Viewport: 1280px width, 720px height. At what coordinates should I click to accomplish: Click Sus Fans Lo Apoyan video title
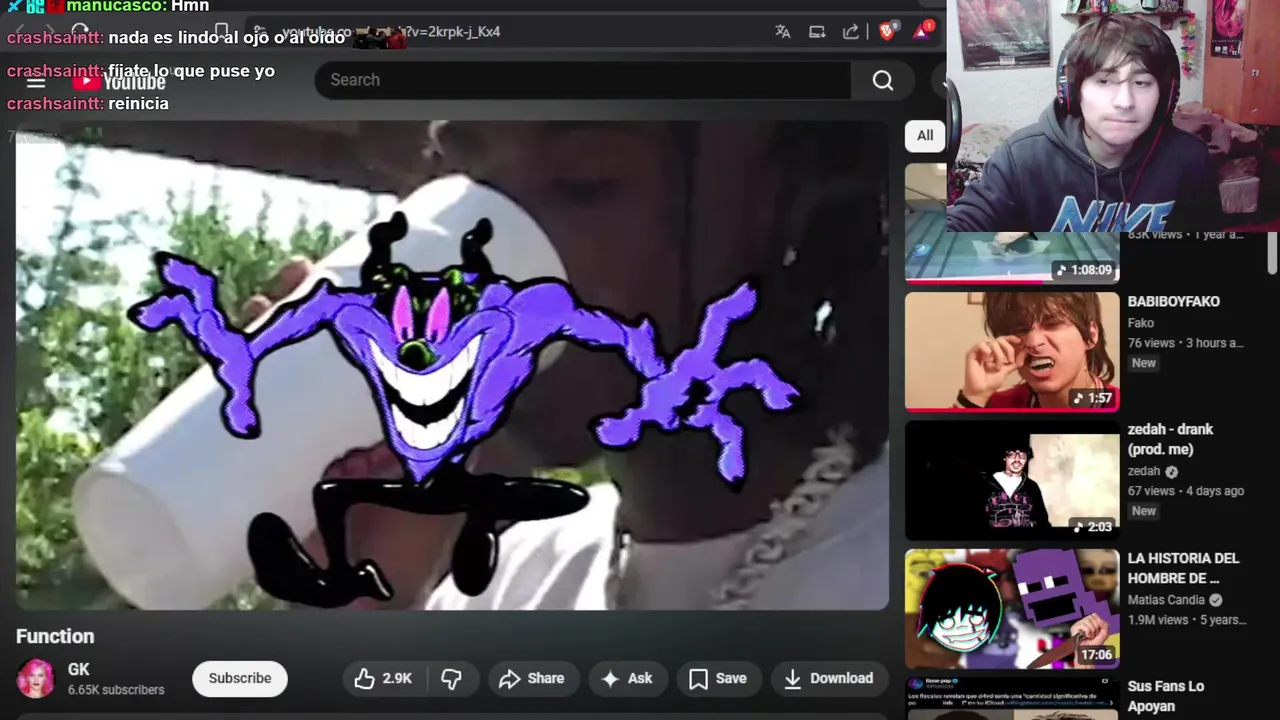point(1166,696)
